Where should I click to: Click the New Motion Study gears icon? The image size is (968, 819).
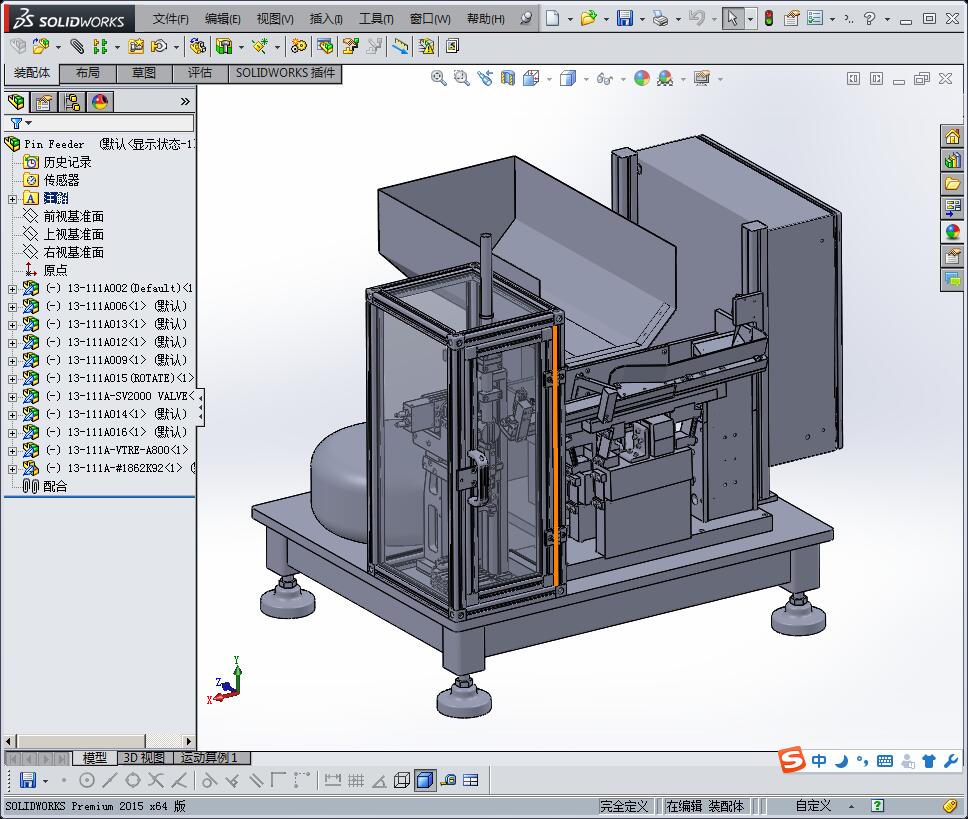[x=299, y=46]
